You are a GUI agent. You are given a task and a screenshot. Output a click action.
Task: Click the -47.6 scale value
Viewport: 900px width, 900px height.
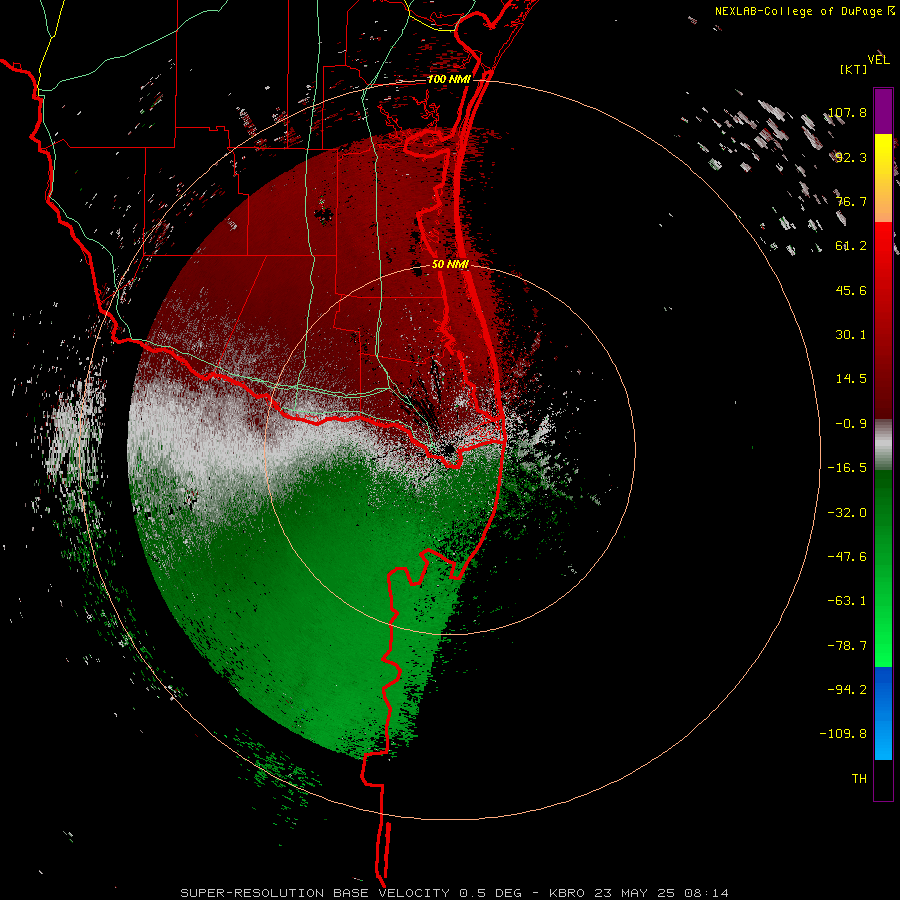847,557
